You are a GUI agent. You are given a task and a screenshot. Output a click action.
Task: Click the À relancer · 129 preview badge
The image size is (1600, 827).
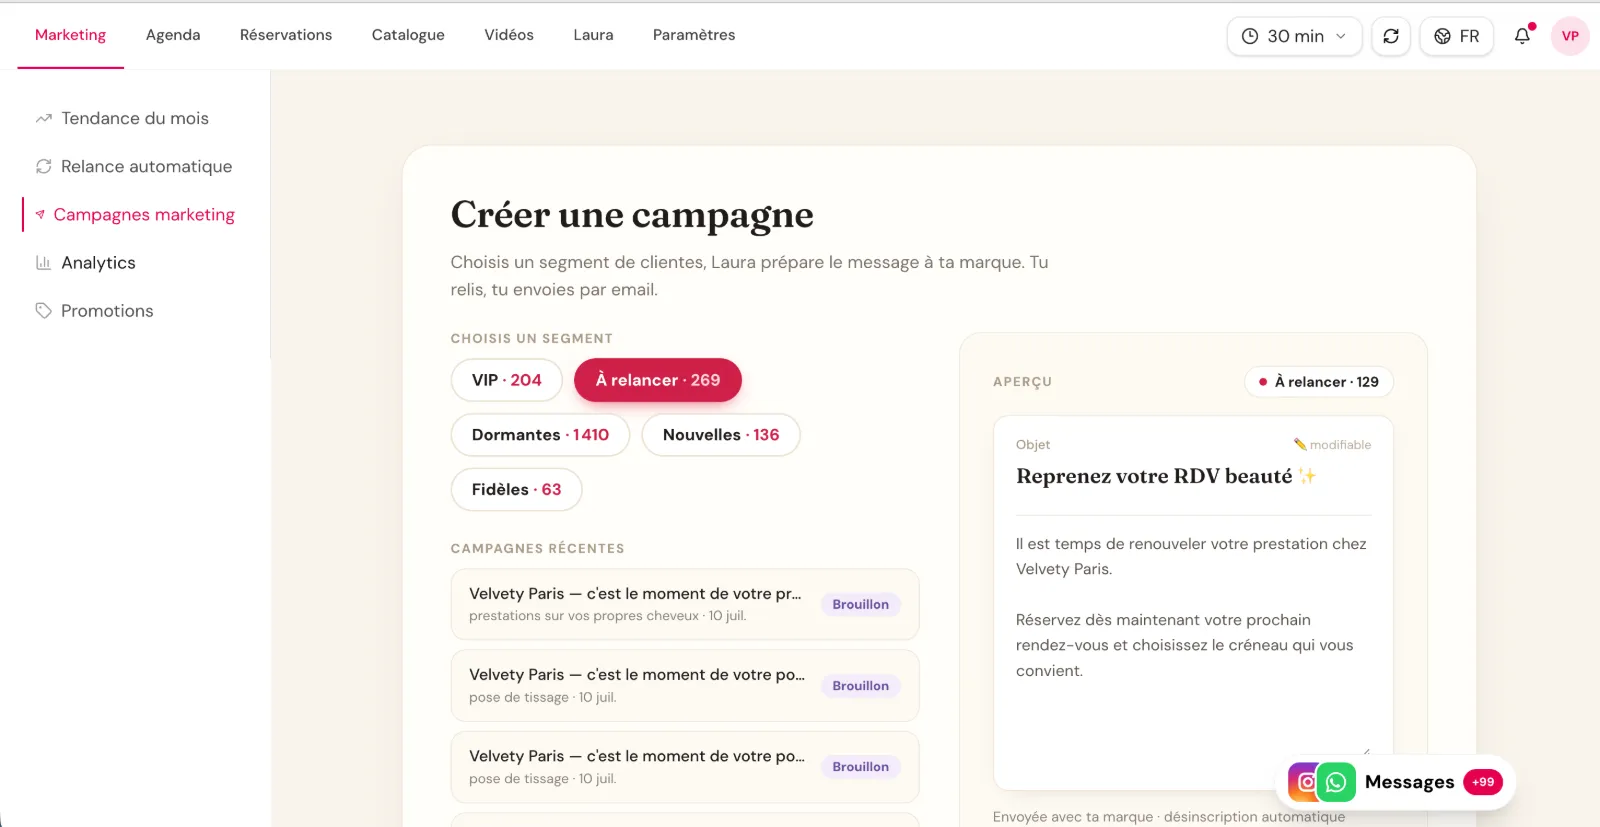pyautogui.click(x=1319, y=382)
